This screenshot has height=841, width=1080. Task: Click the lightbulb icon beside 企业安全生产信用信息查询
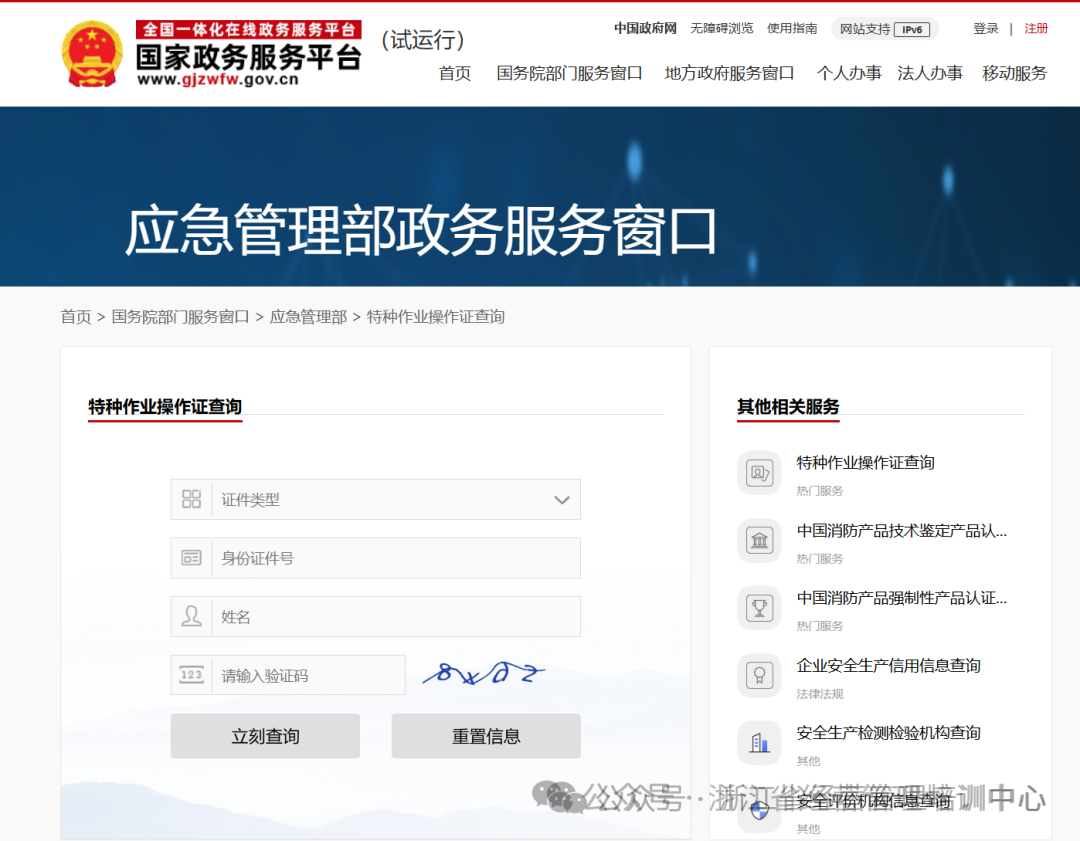pyautogui.click(x=759, y=675)
